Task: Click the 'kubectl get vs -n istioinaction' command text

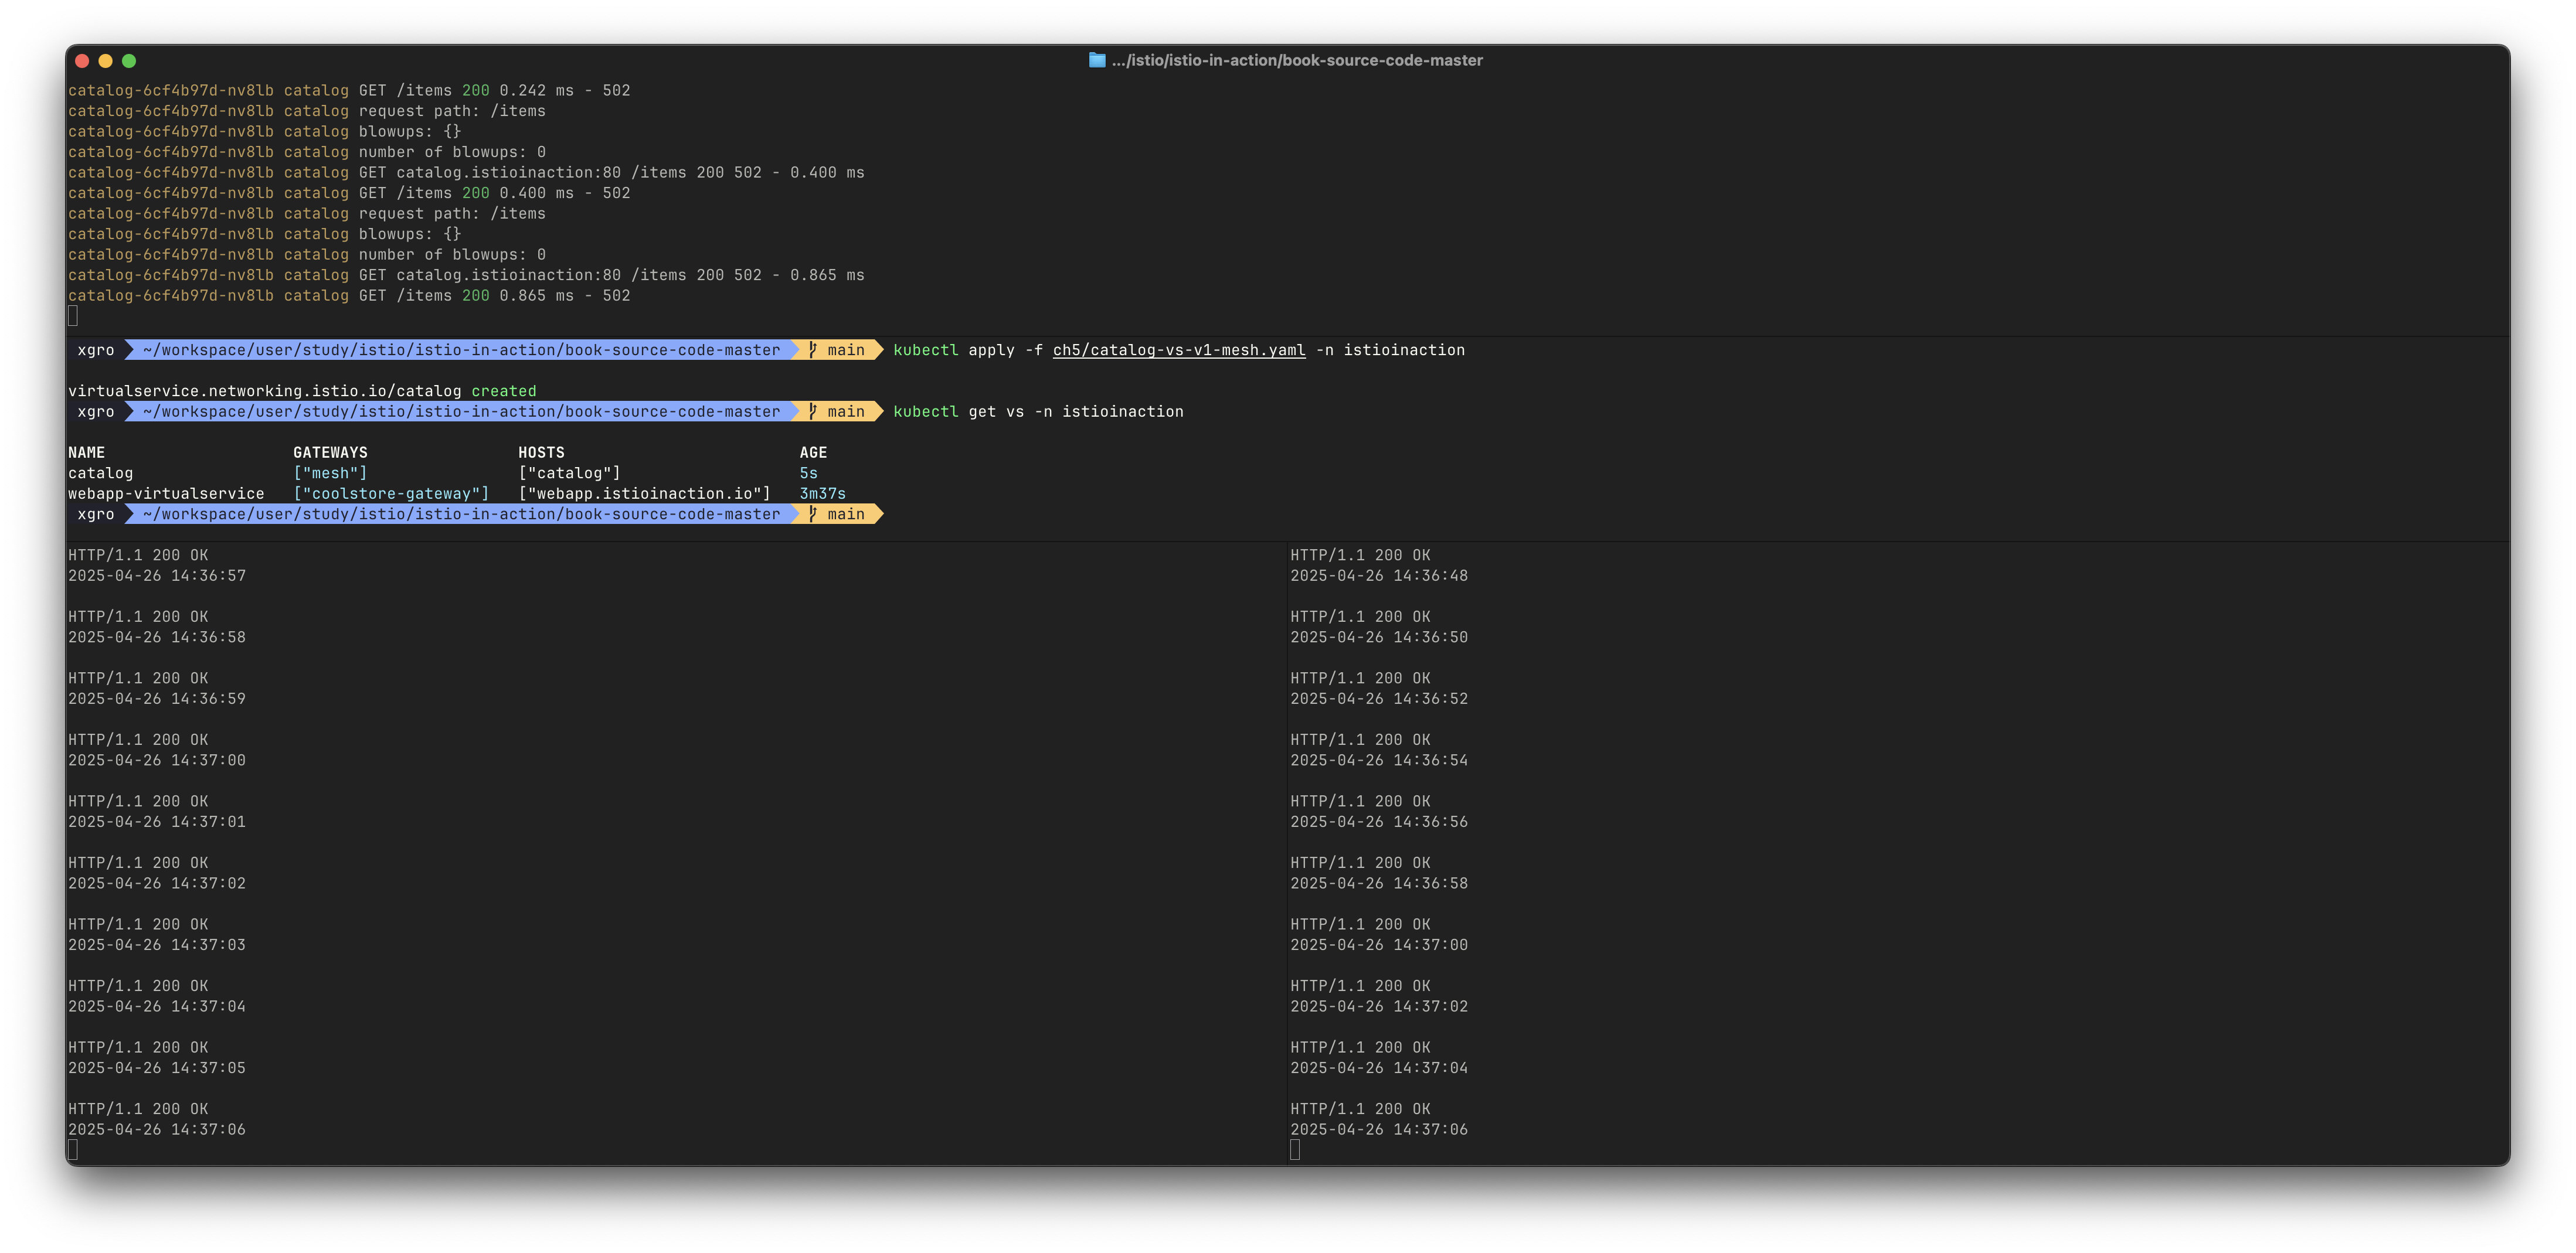Action: click(1038, 411)
